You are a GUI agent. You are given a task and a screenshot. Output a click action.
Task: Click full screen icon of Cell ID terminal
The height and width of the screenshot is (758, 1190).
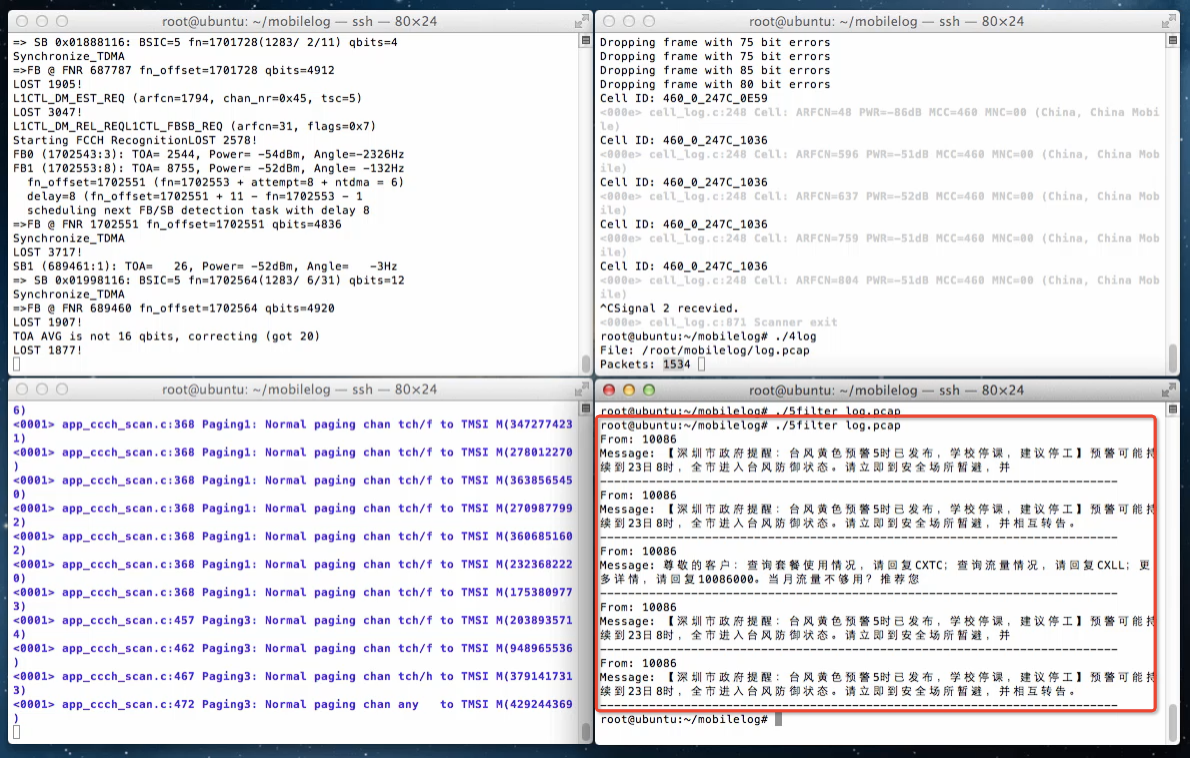pos(1167,21)
